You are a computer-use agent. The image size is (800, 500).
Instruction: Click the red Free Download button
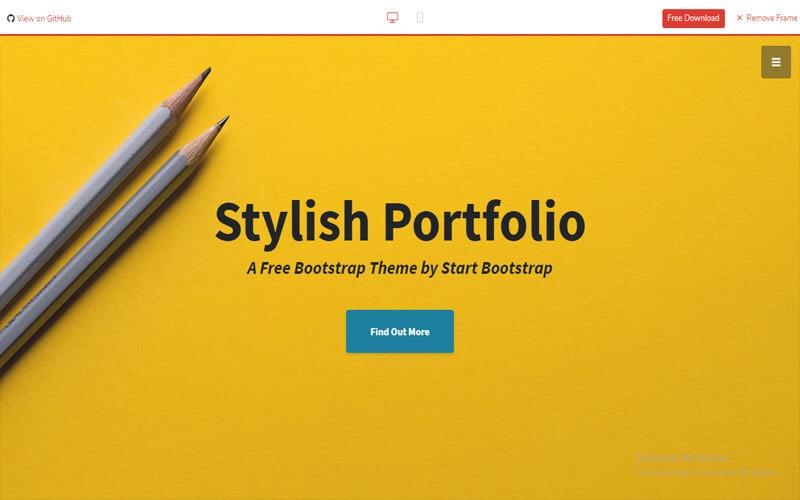693,18
